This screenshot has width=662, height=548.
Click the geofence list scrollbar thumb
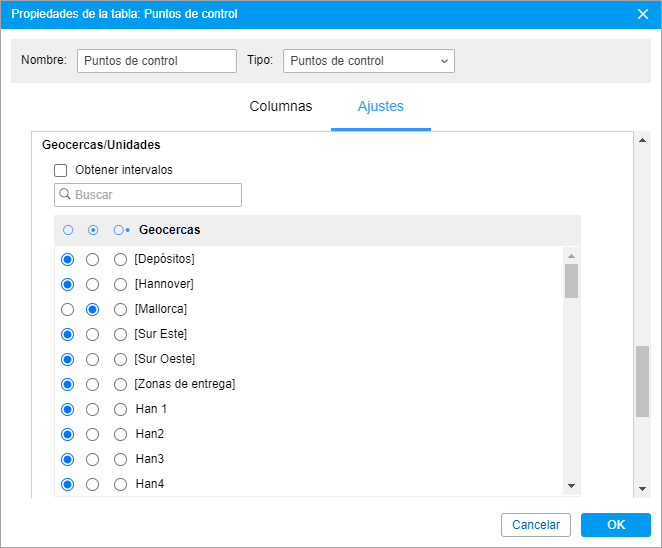571,281
